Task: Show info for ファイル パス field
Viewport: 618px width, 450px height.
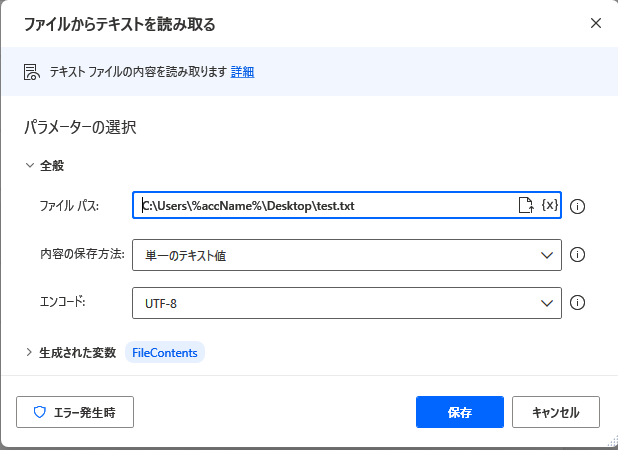Action: tap(577, 206)
